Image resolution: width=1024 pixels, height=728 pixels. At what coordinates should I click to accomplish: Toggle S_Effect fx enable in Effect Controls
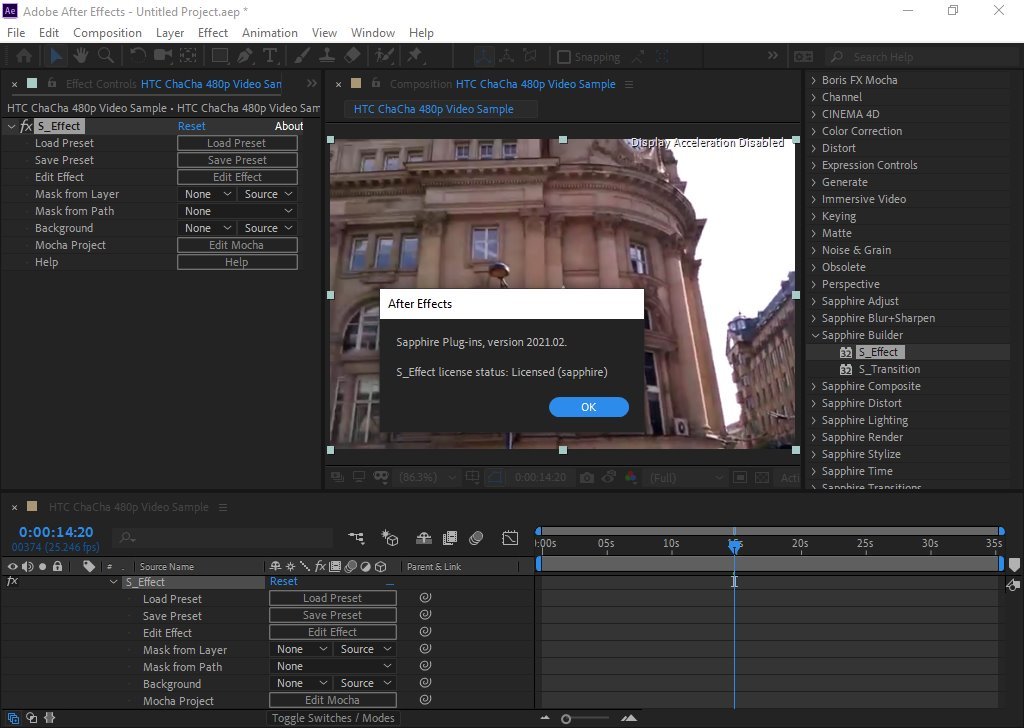[x=26, y=126]
